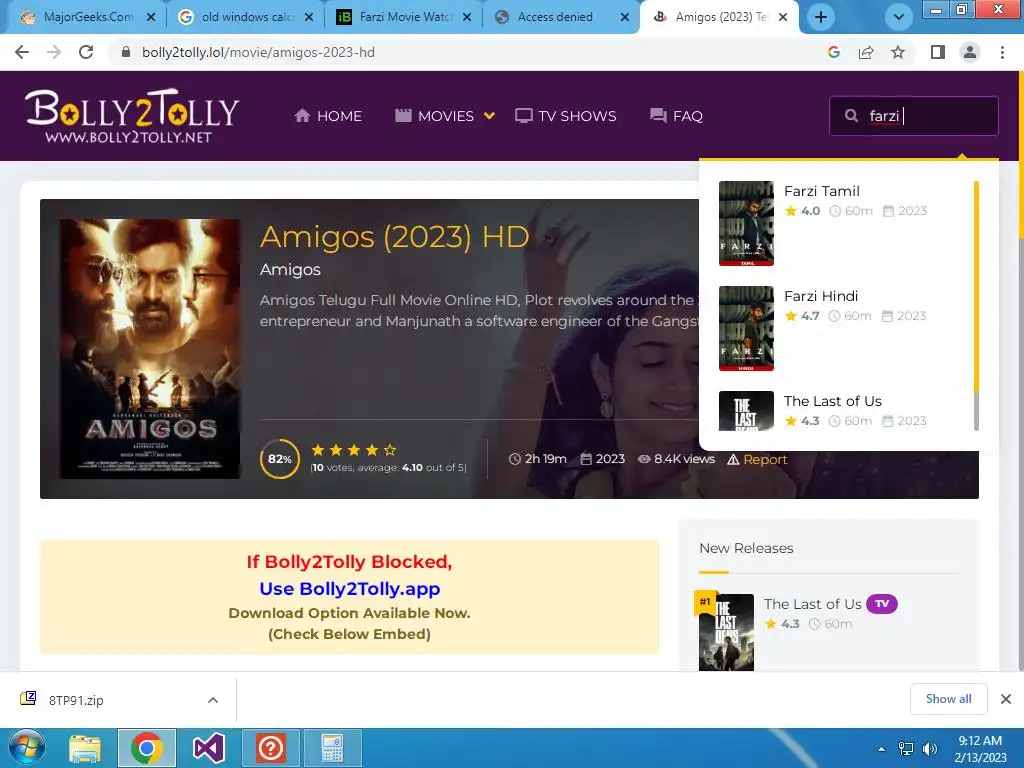Open Chrome profile avatar menu

click(970, 52)
